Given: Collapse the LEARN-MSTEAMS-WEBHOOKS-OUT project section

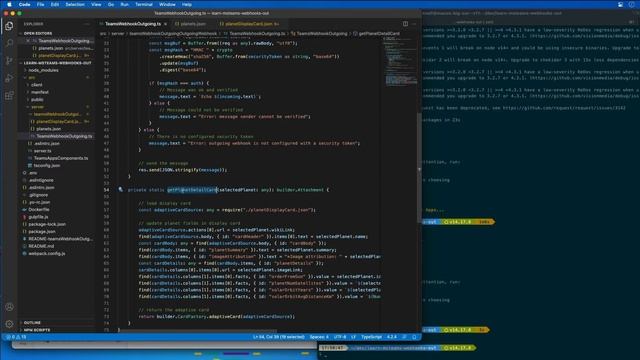Looking at the screenshot, I should click(x=57, y=63).
